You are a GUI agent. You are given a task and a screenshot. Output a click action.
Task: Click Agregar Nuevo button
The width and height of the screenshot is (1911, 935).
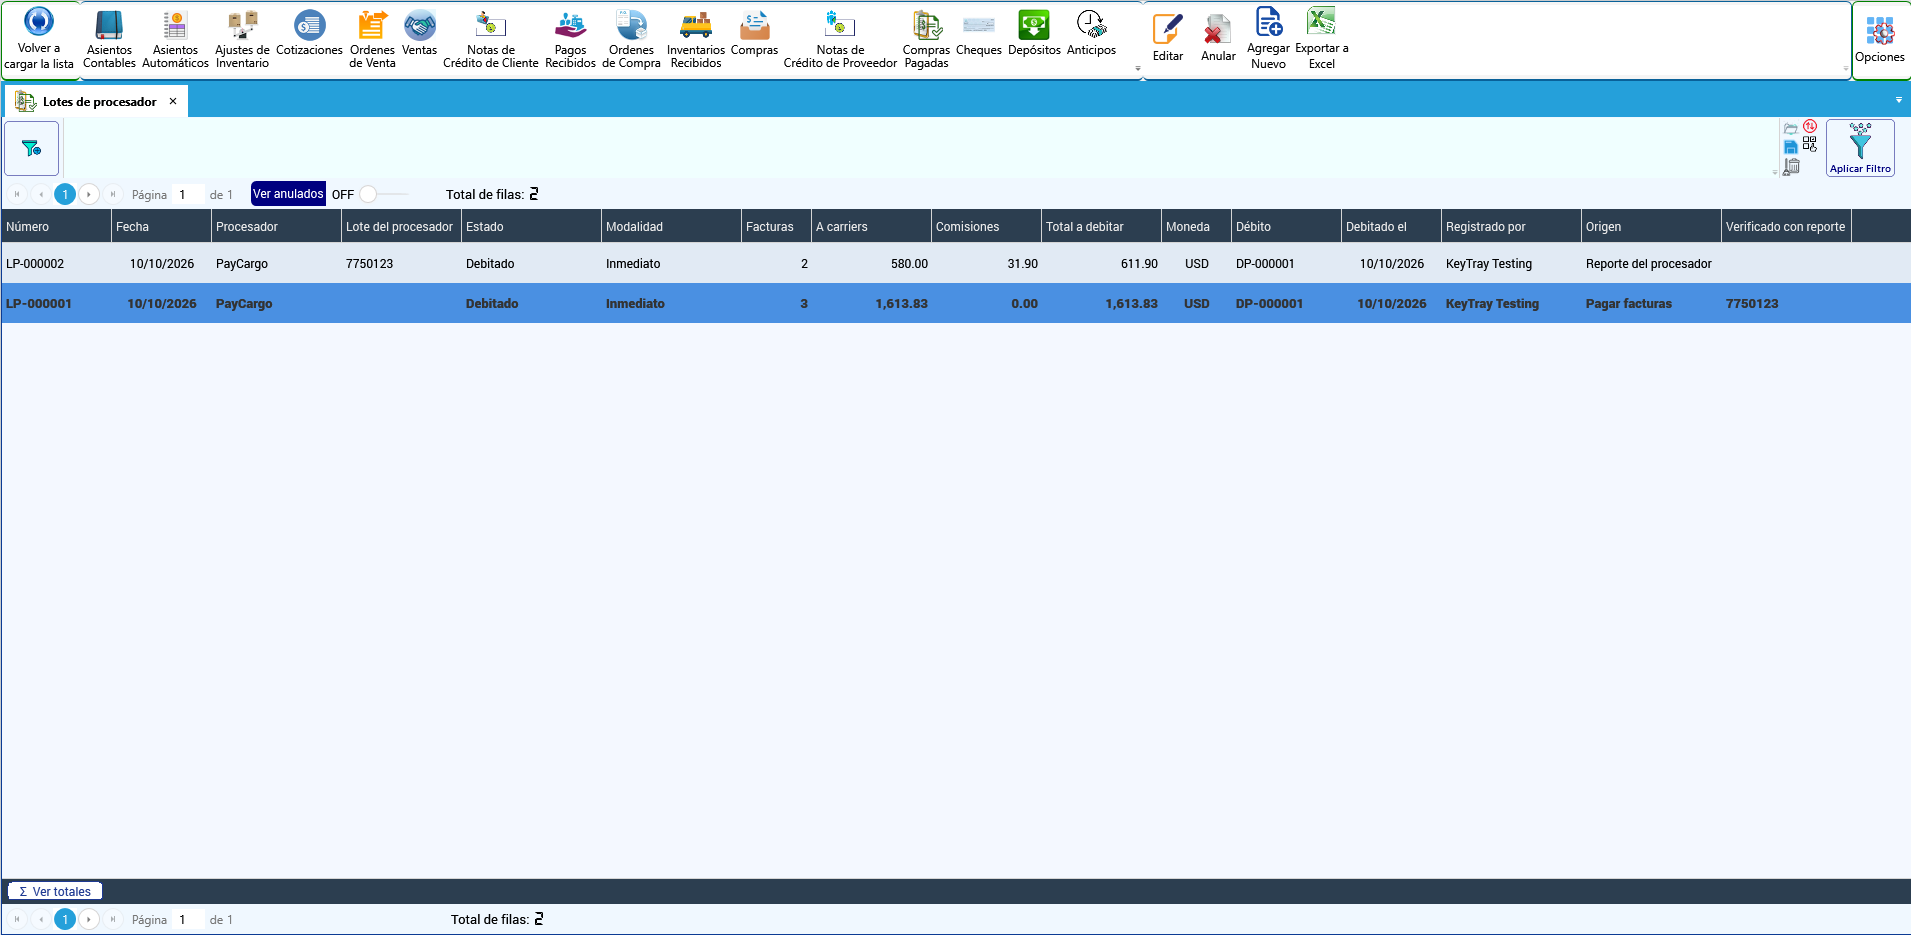click(1268, 40)
